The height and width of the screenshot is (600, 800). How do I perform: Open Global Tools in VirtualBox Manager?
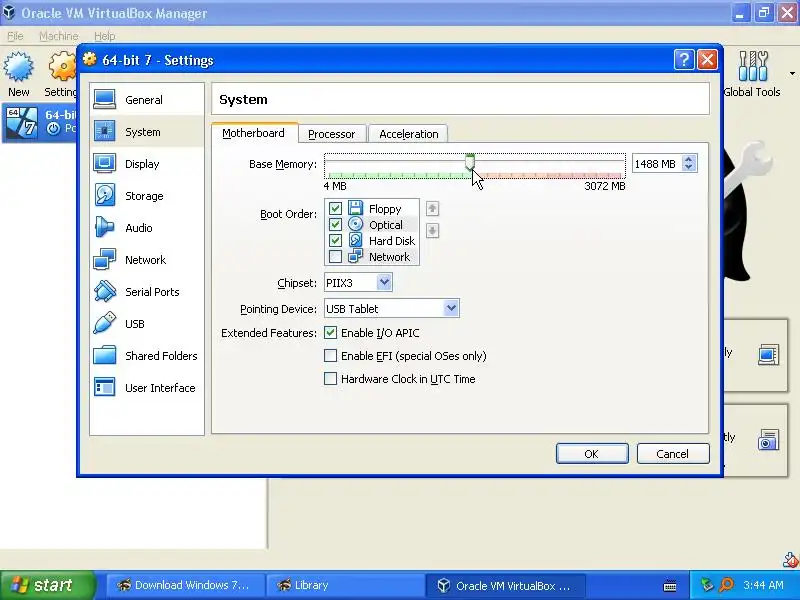click(x=753, y=74)
